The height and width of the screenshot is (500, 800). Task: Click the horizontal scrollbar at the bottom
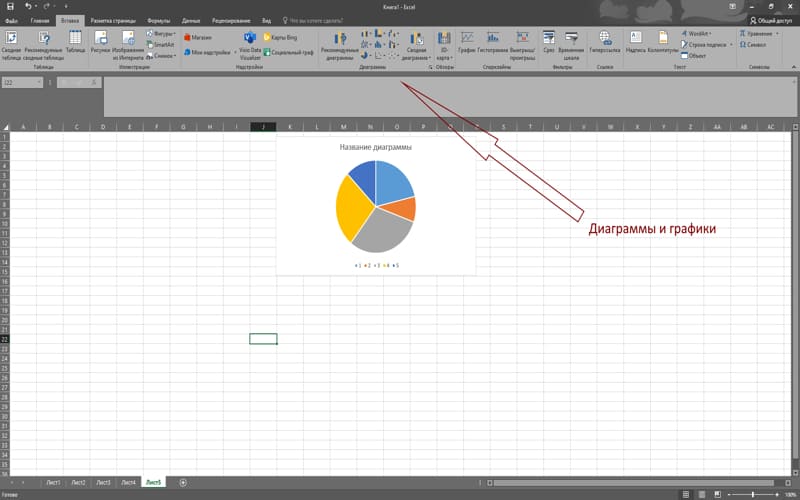tap(633, 483)
